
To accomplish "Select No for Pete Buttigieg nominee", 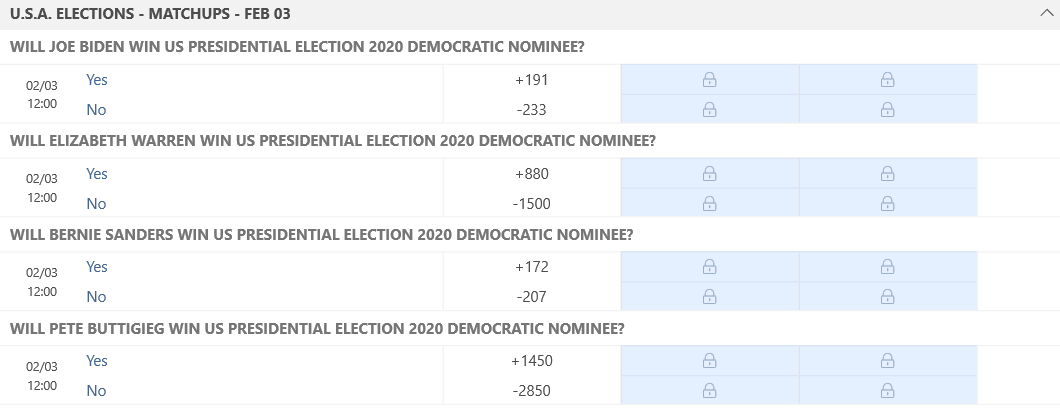I will click(x=96, y=391).
